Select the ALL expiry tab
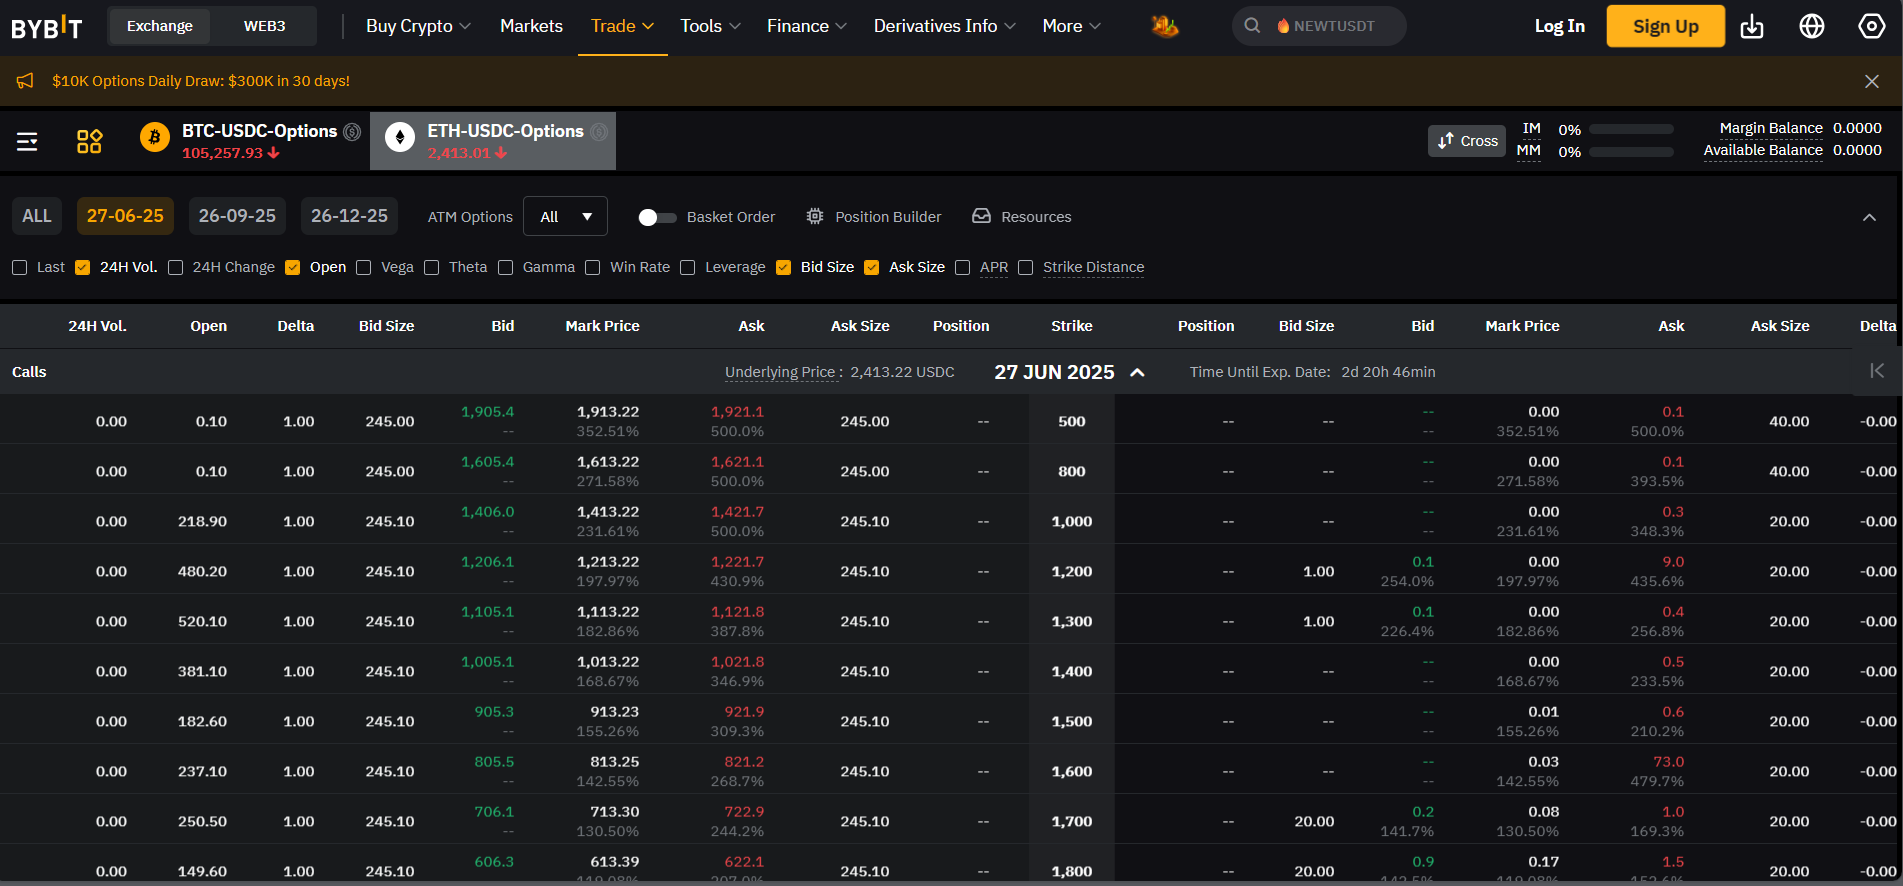The height and width of the screenshot is (886, 1903). 37,216
